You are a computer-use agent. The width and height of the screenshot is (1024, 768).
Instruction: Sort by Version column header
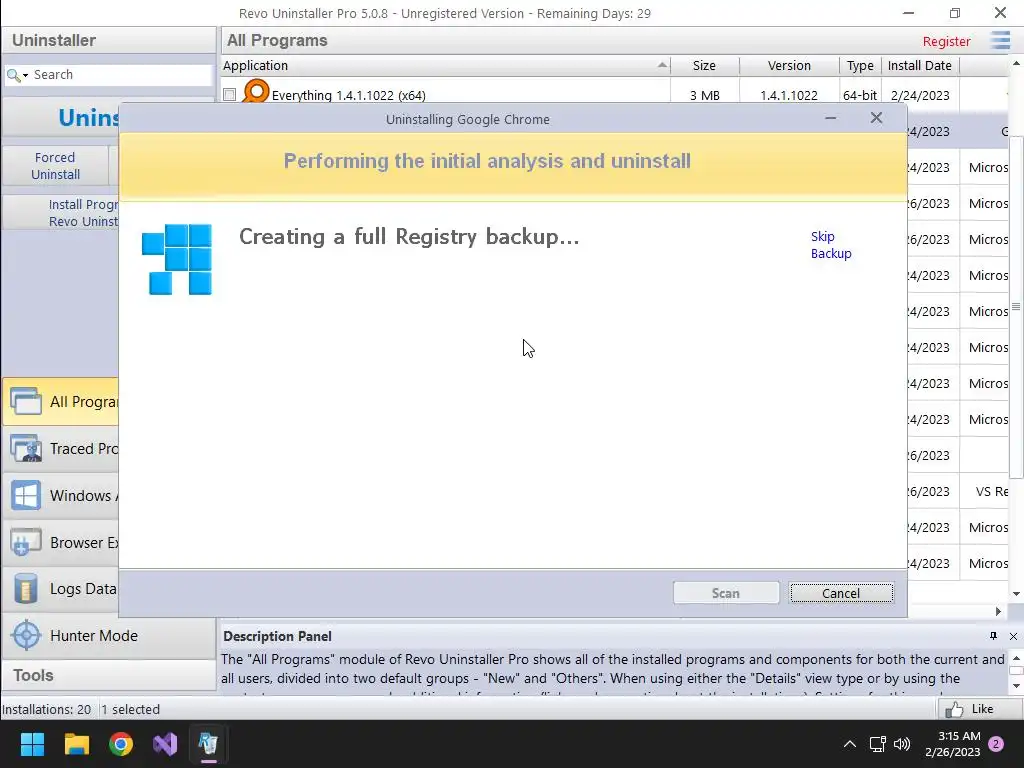coord(789,65)
